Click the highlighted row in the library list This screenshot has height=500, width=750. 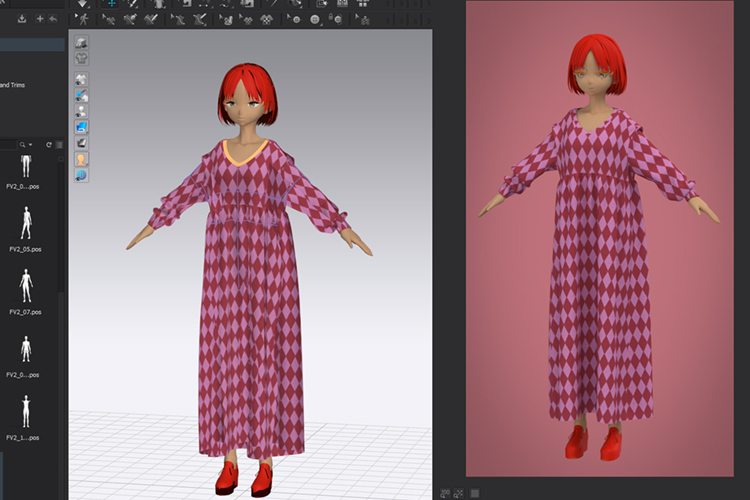pyautogui.click(x=30, y=44)
